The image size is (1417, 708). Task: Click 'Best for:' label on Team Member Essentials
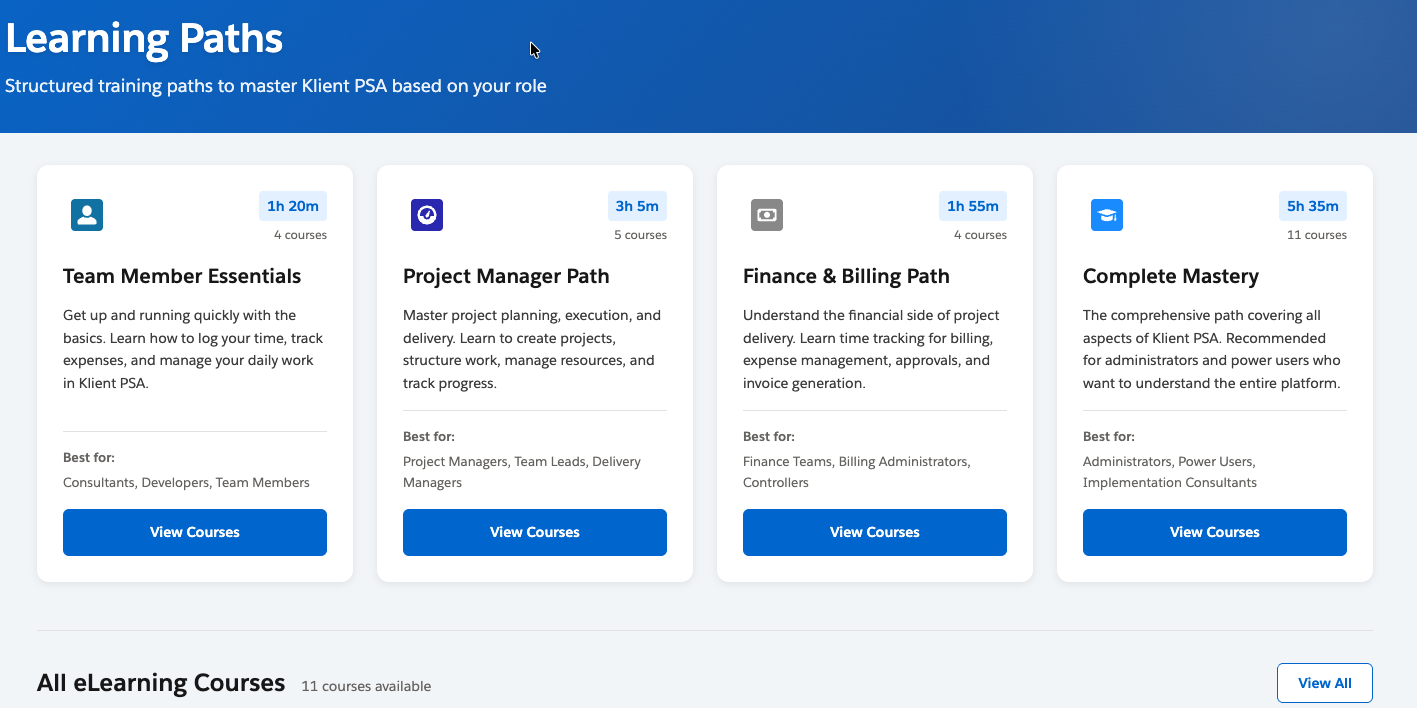coord(89,458)
